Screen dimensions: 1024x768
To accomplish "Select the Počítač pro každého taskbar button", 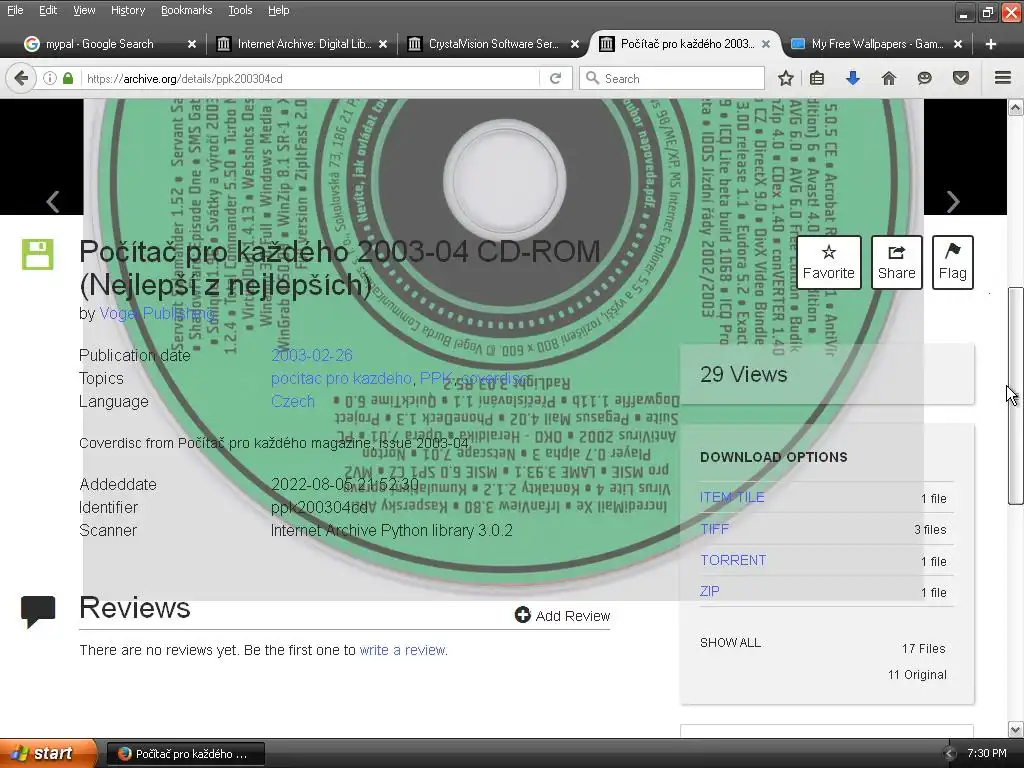I will click(x=185, y=754).
